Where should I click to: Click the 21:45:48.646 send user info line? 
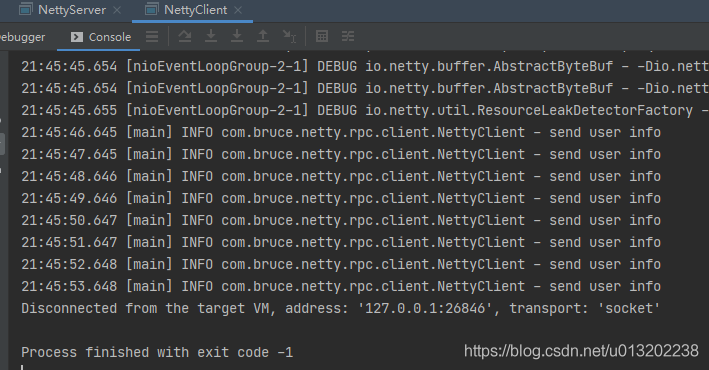pyautogui.click(x=341, y=176)
